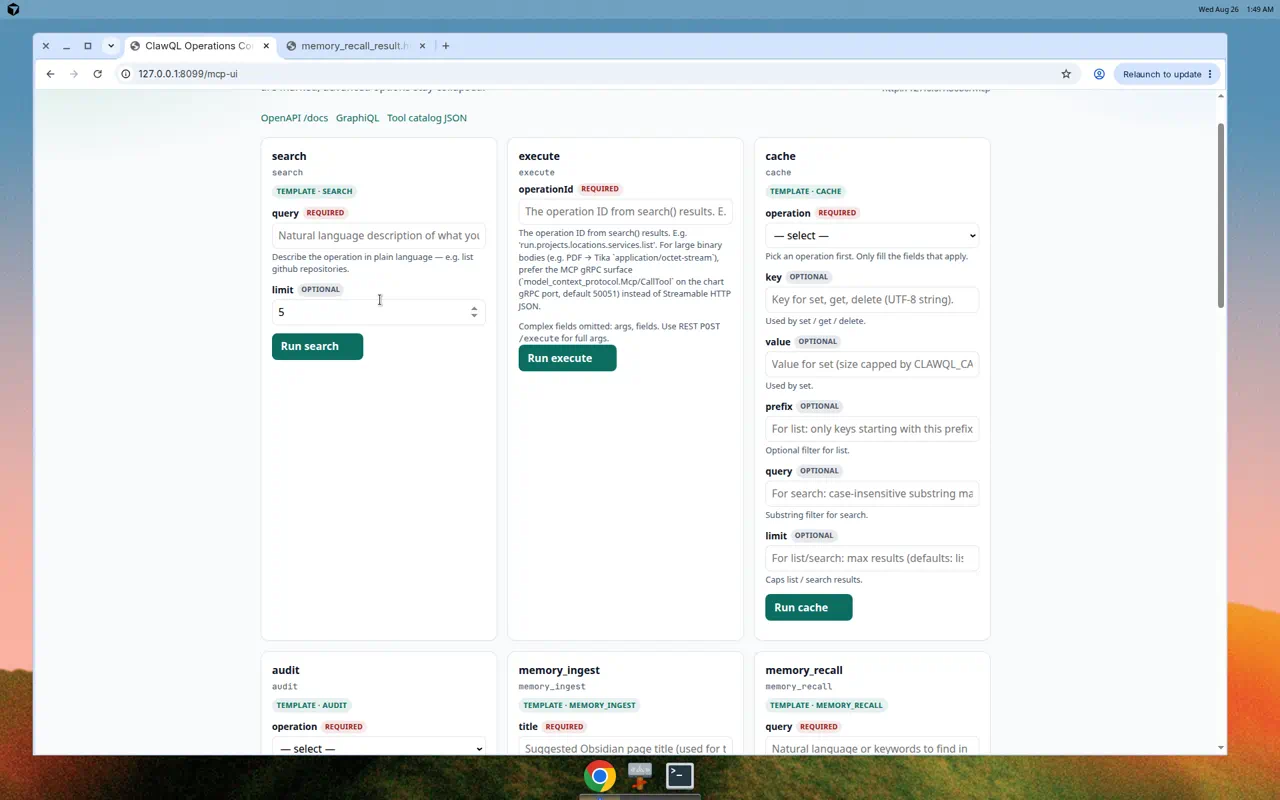The image size is (1280, 800).
Task: Click the Run execute button
Action: pyautogui.click(x=567, y=358)
